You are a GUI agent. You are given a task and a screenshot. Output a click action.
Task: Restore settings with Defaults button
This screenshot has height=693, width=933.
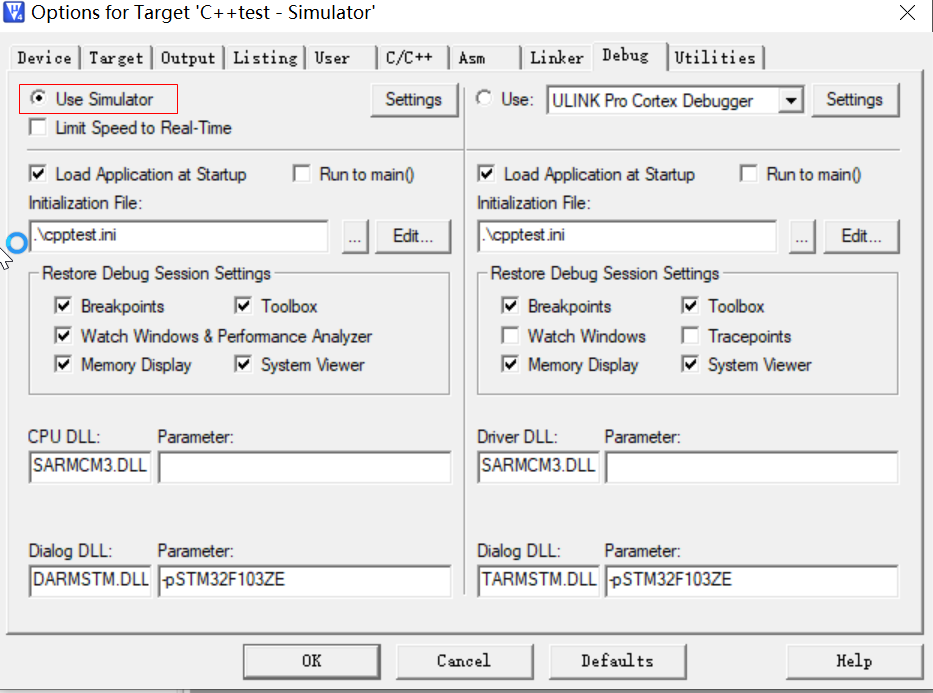(617, 661)
